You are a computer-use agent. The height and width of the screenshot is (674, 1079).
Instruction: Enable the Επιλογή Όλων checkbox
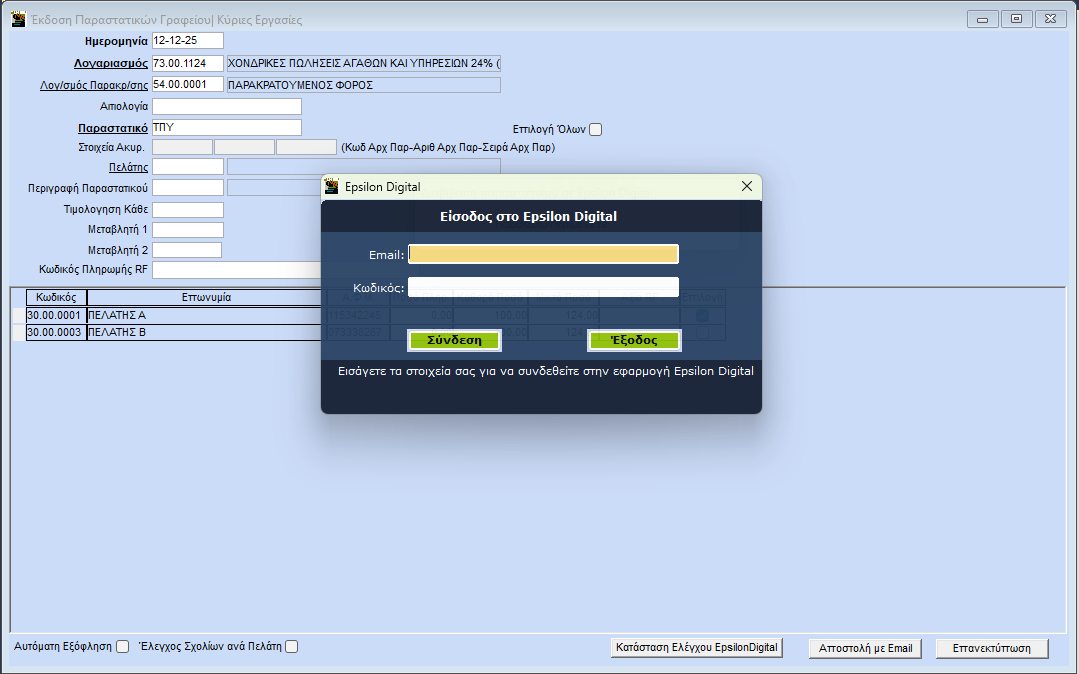[x=596, y=129]
